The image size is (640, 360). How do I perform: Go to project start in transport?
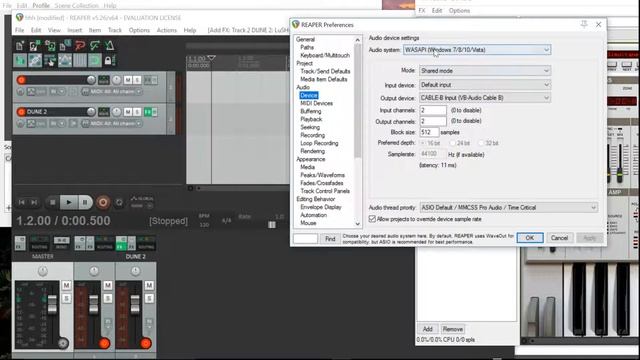coord(22,202)
